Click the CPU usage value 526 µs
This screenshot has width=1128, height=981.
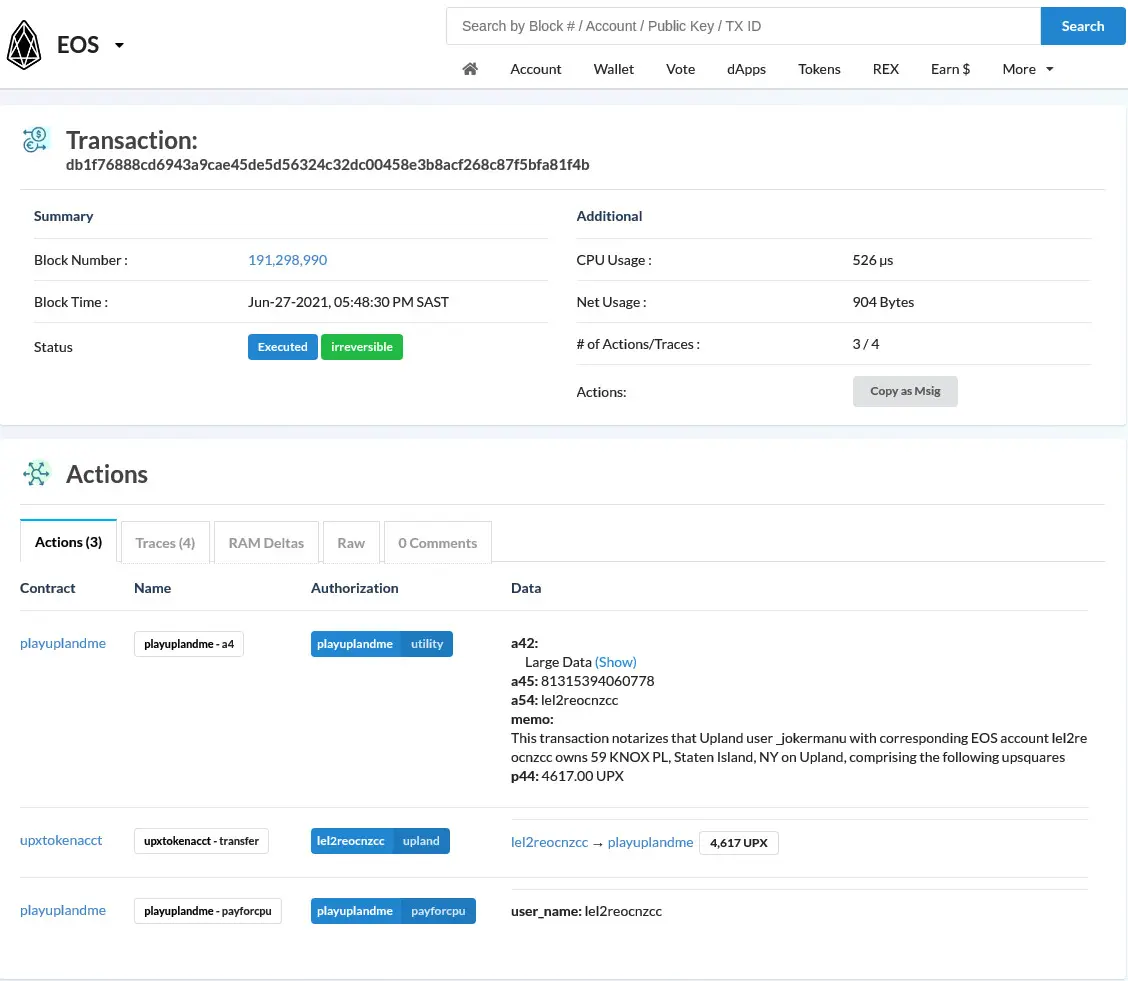[x=873, y=260]
